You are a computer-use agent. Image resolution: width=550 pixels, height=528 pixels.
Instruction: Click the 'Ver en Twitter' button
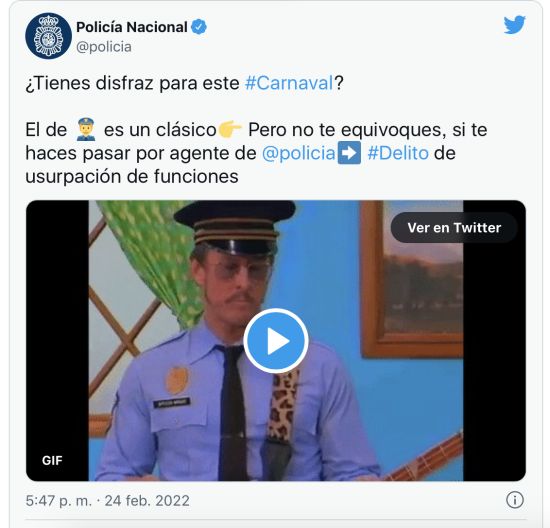tap(454, 228)
